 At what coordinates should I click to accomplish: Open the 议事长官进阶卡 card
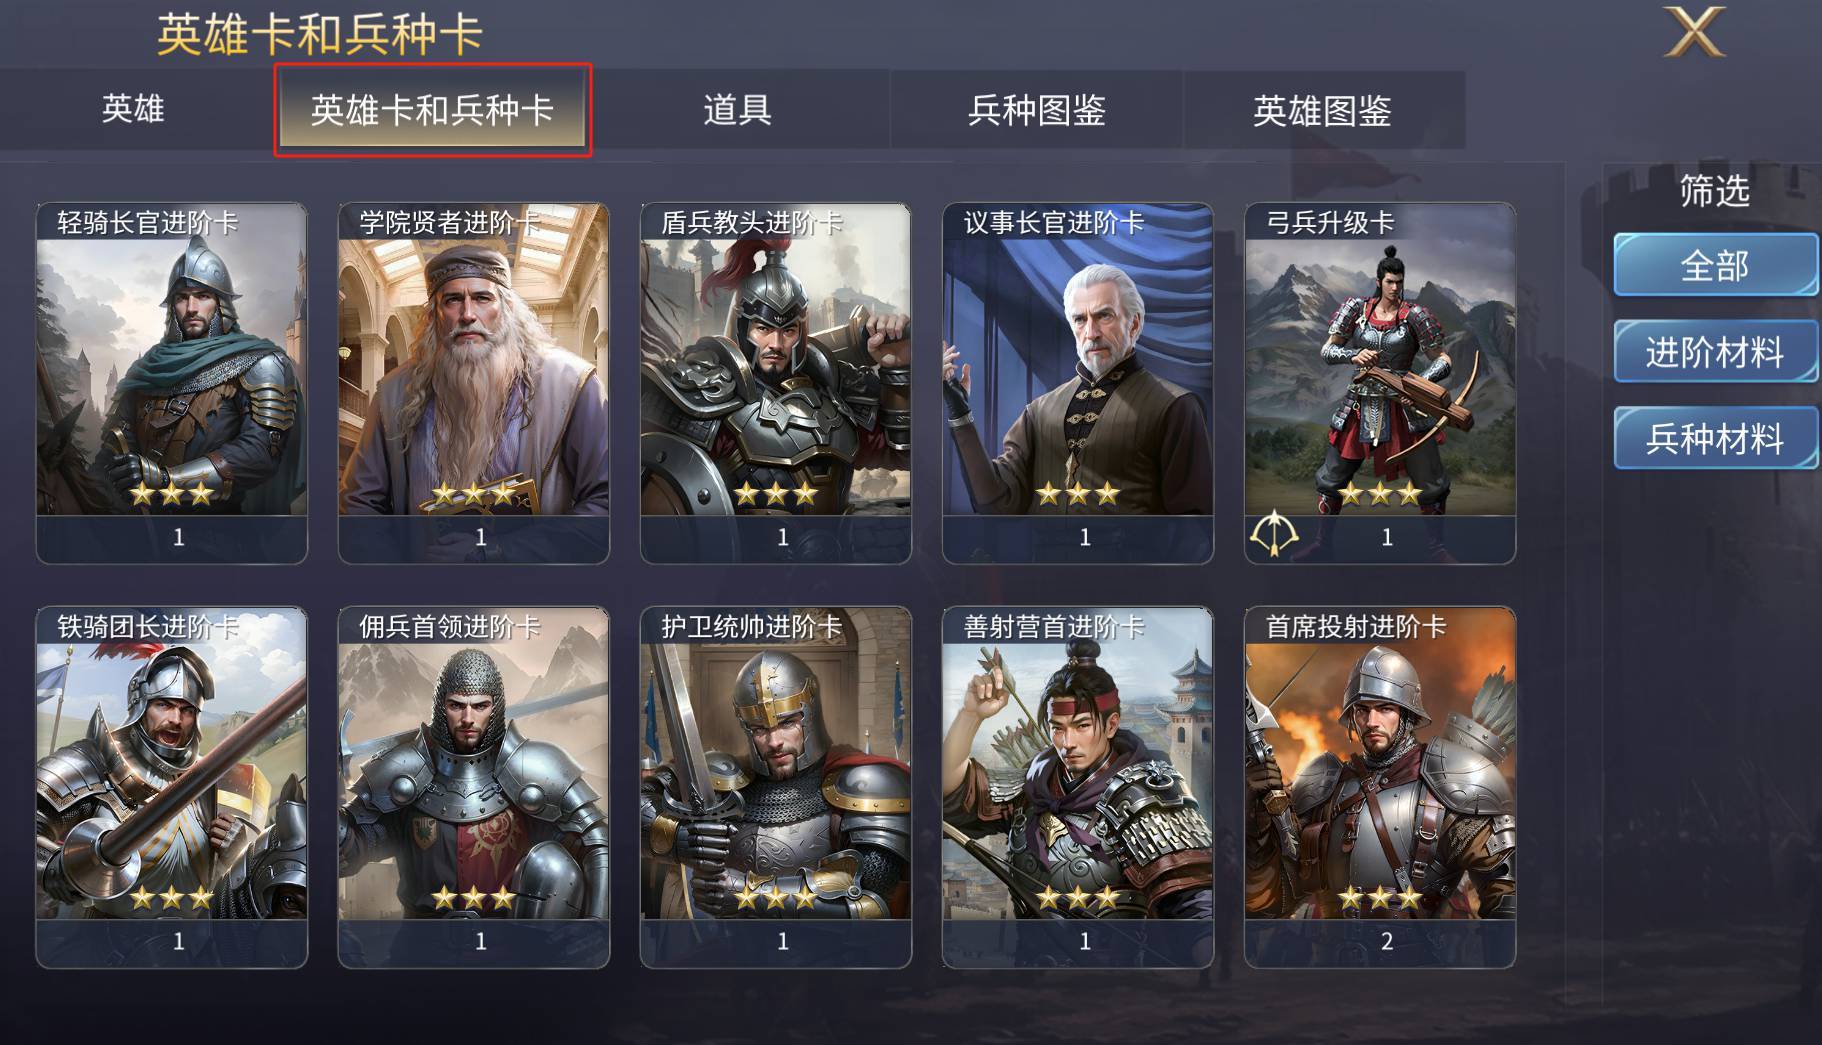(x=1078, y=383)
